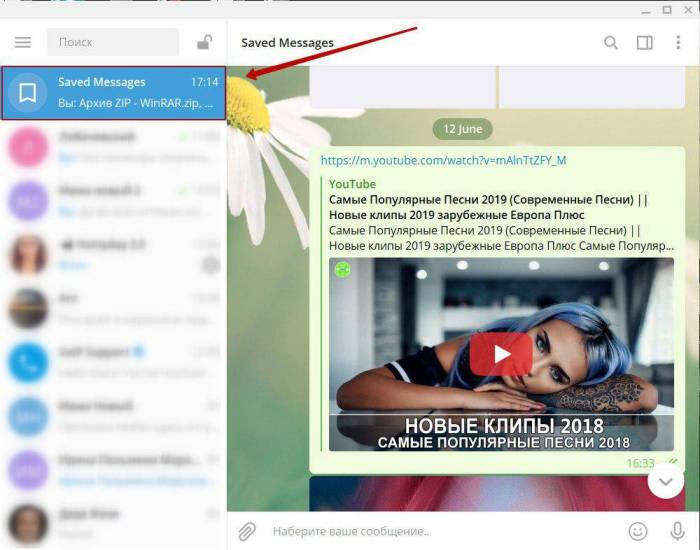
Task: Click the 12 June date badge
Action: click(463, 129)
